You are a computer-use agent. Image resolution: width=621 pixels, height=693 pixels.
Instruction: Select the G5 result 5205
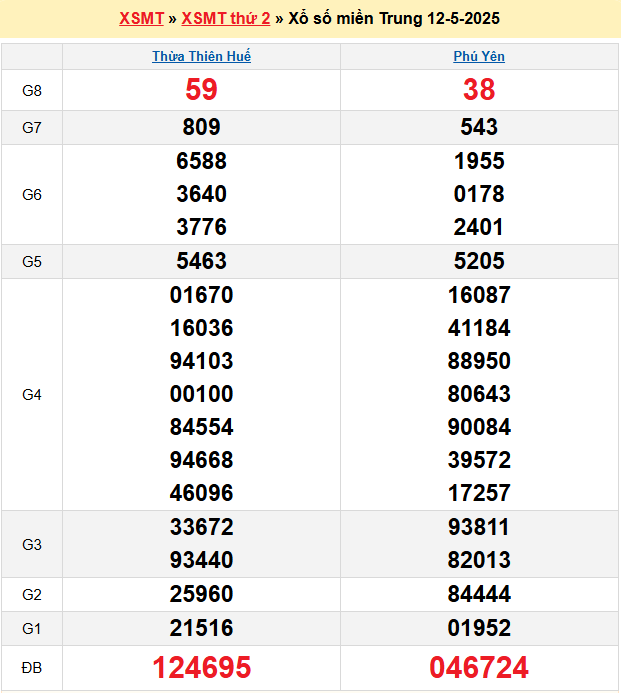pos(479,261)
